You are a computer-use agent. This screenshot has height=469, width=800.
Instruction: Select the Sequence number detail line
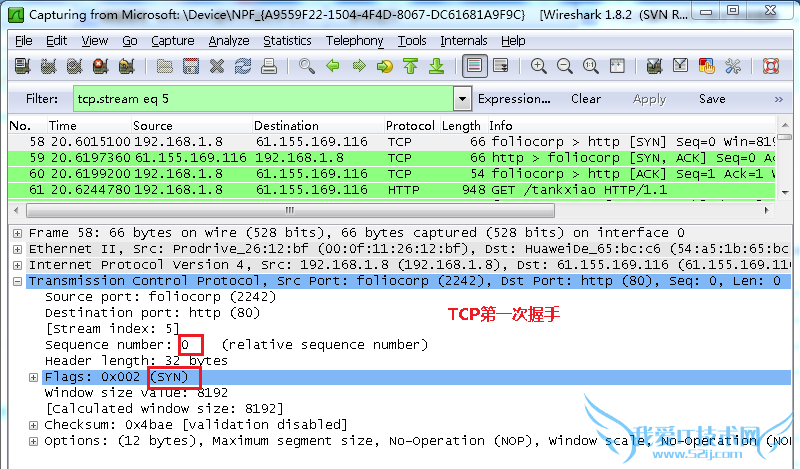click(236, 345)
